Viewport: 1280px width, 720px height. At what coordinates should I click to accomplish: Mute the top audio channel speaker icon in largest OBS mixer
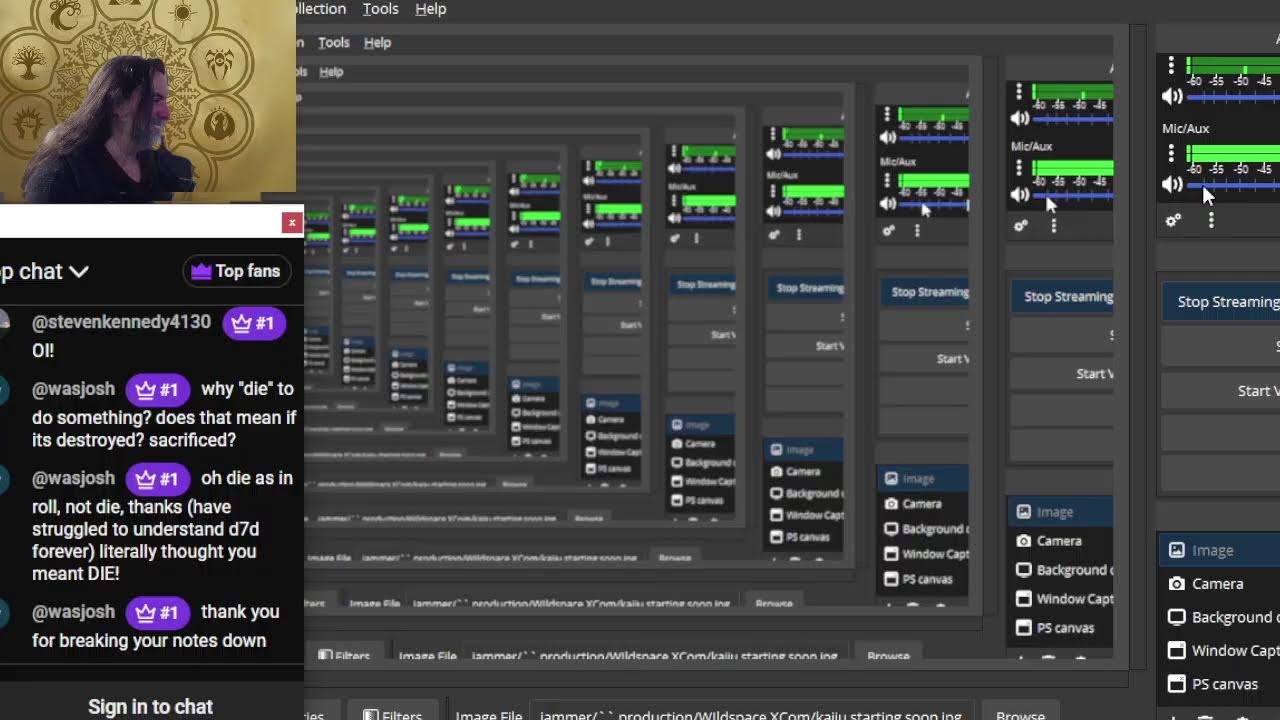coord(1172,96)
